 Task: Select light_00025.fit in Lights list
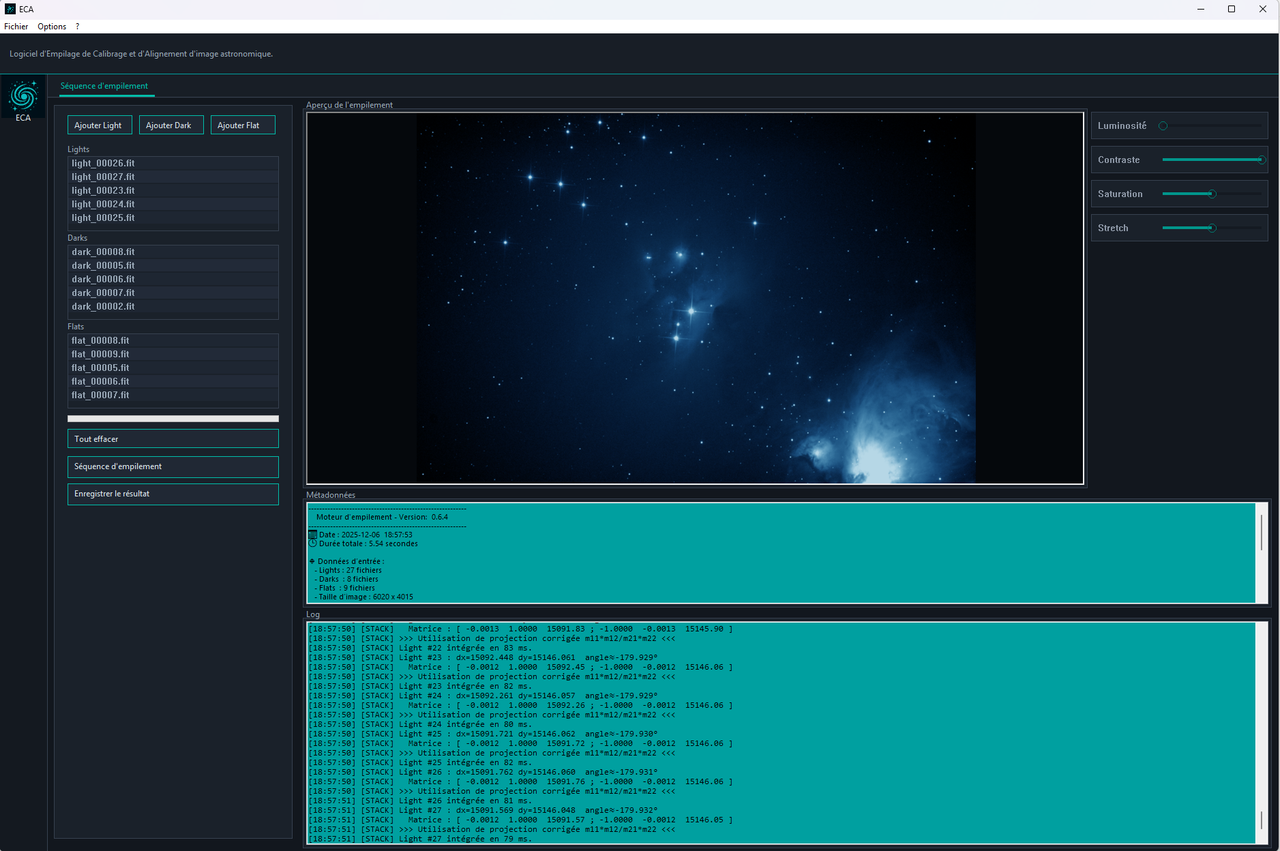(173, 218)
